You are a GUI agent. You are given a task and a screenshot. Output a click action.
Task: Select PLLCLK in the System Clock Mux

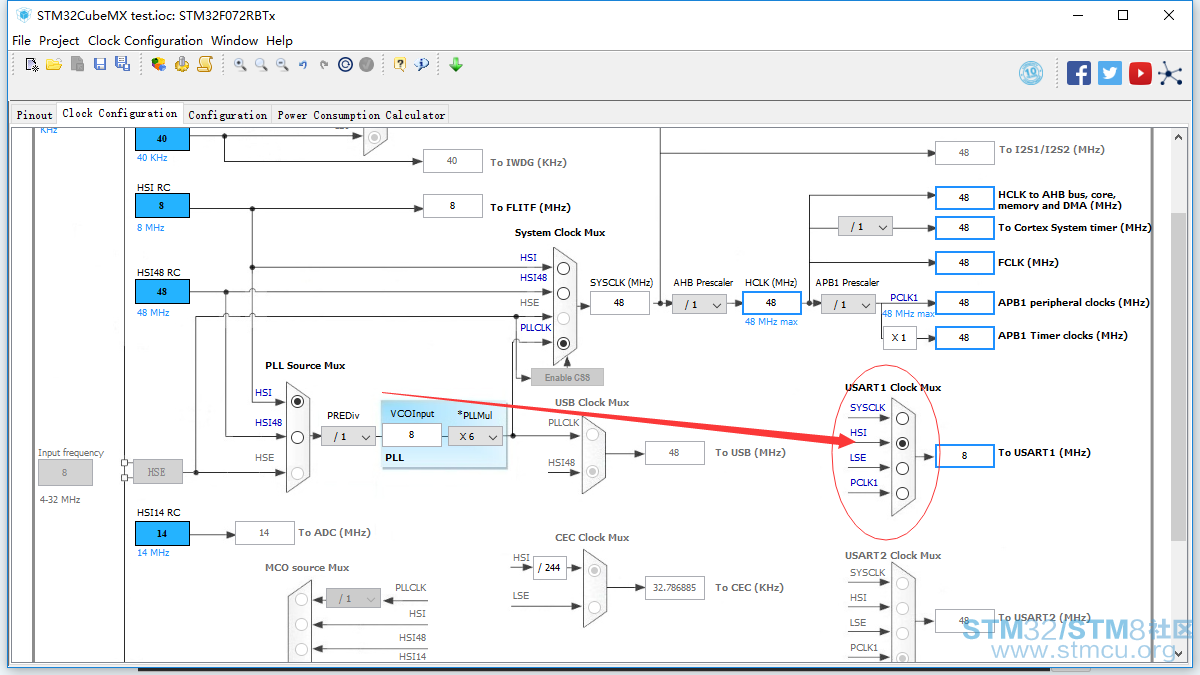[563, 343]
